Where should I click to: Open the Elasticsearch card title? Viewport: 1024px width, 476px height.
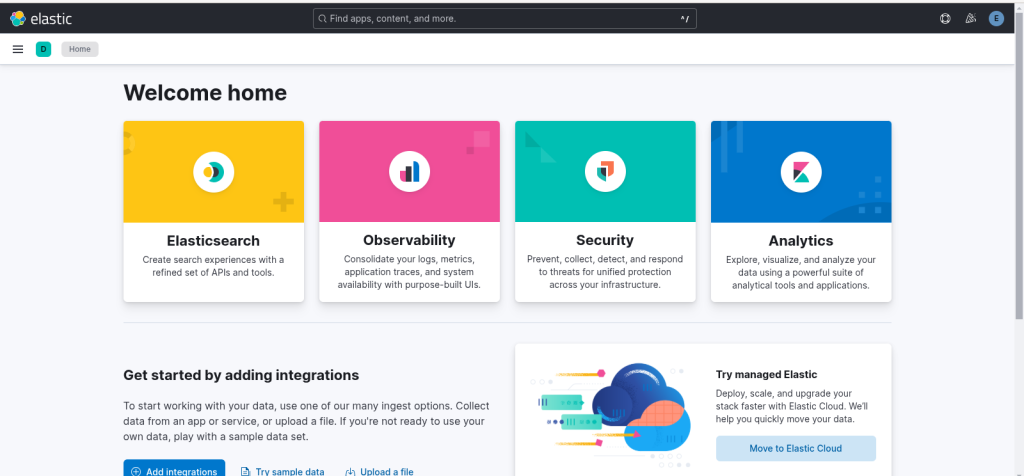coord(214,240)
